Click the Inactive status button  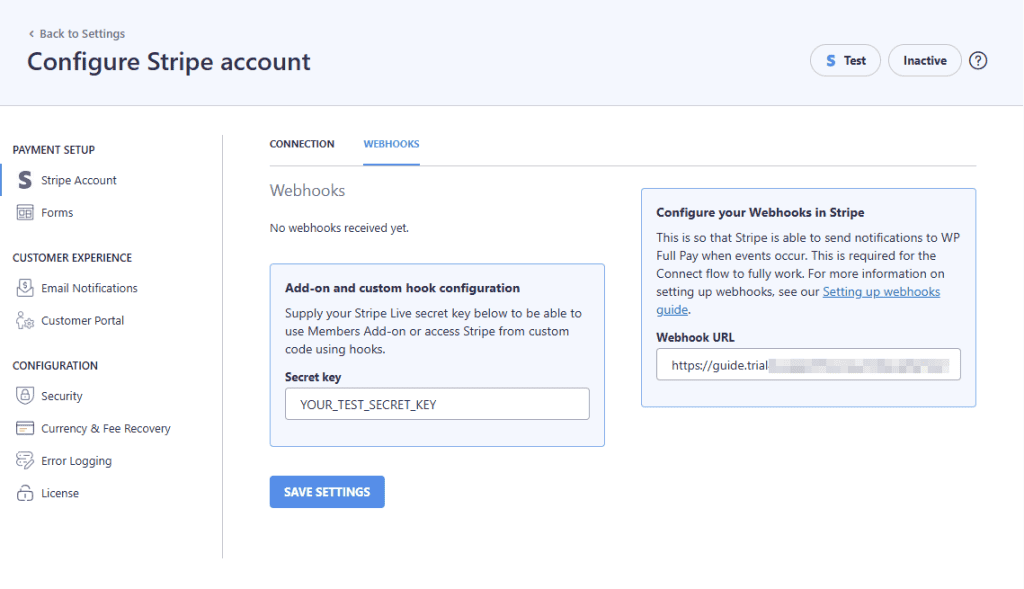coord(924,60)
